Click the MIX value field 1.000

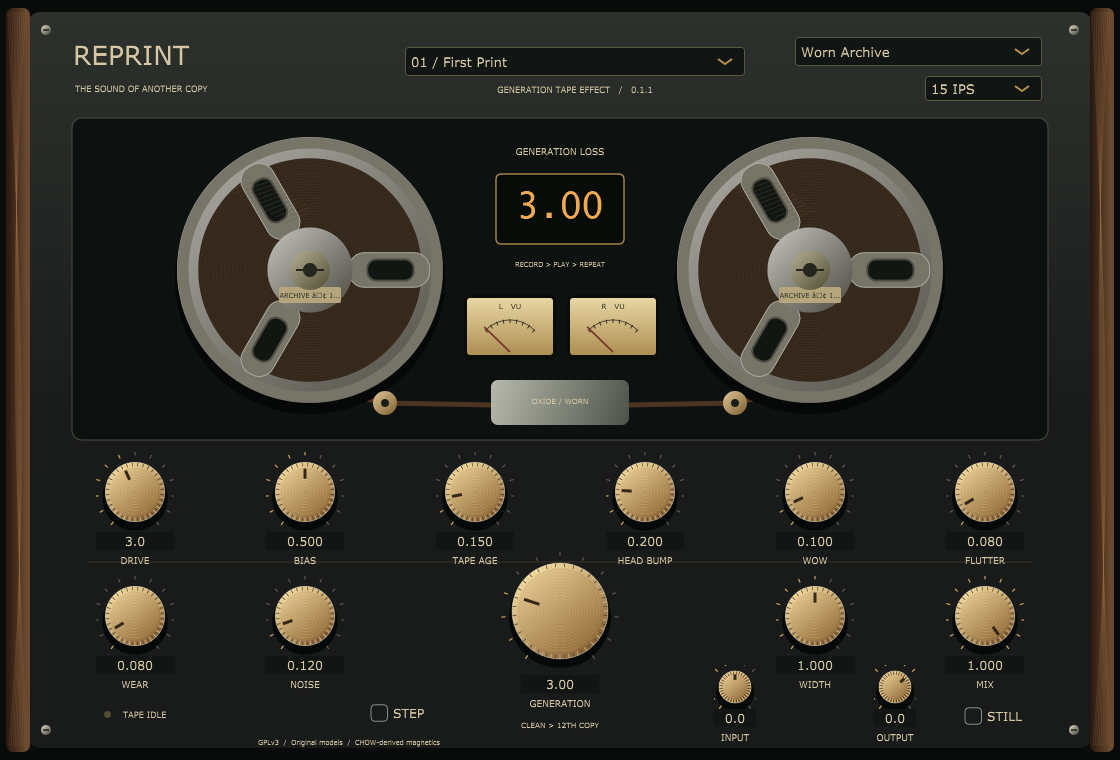pyautogui.click(x=985, y=665)
